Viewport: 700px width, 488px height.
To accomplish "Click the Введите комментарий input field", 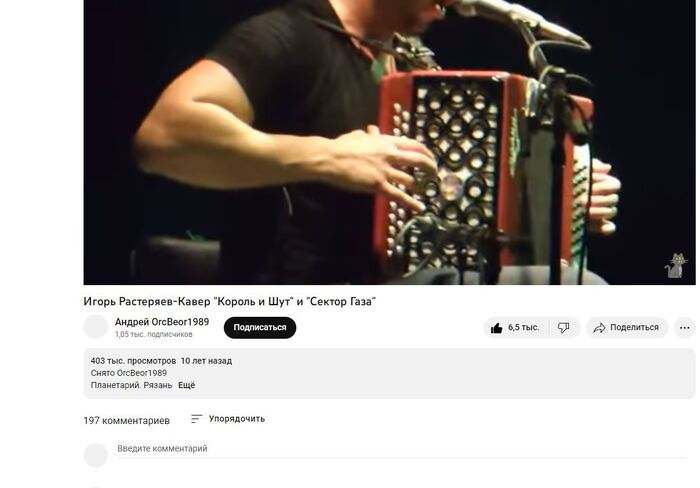I will tap(401, 449).
